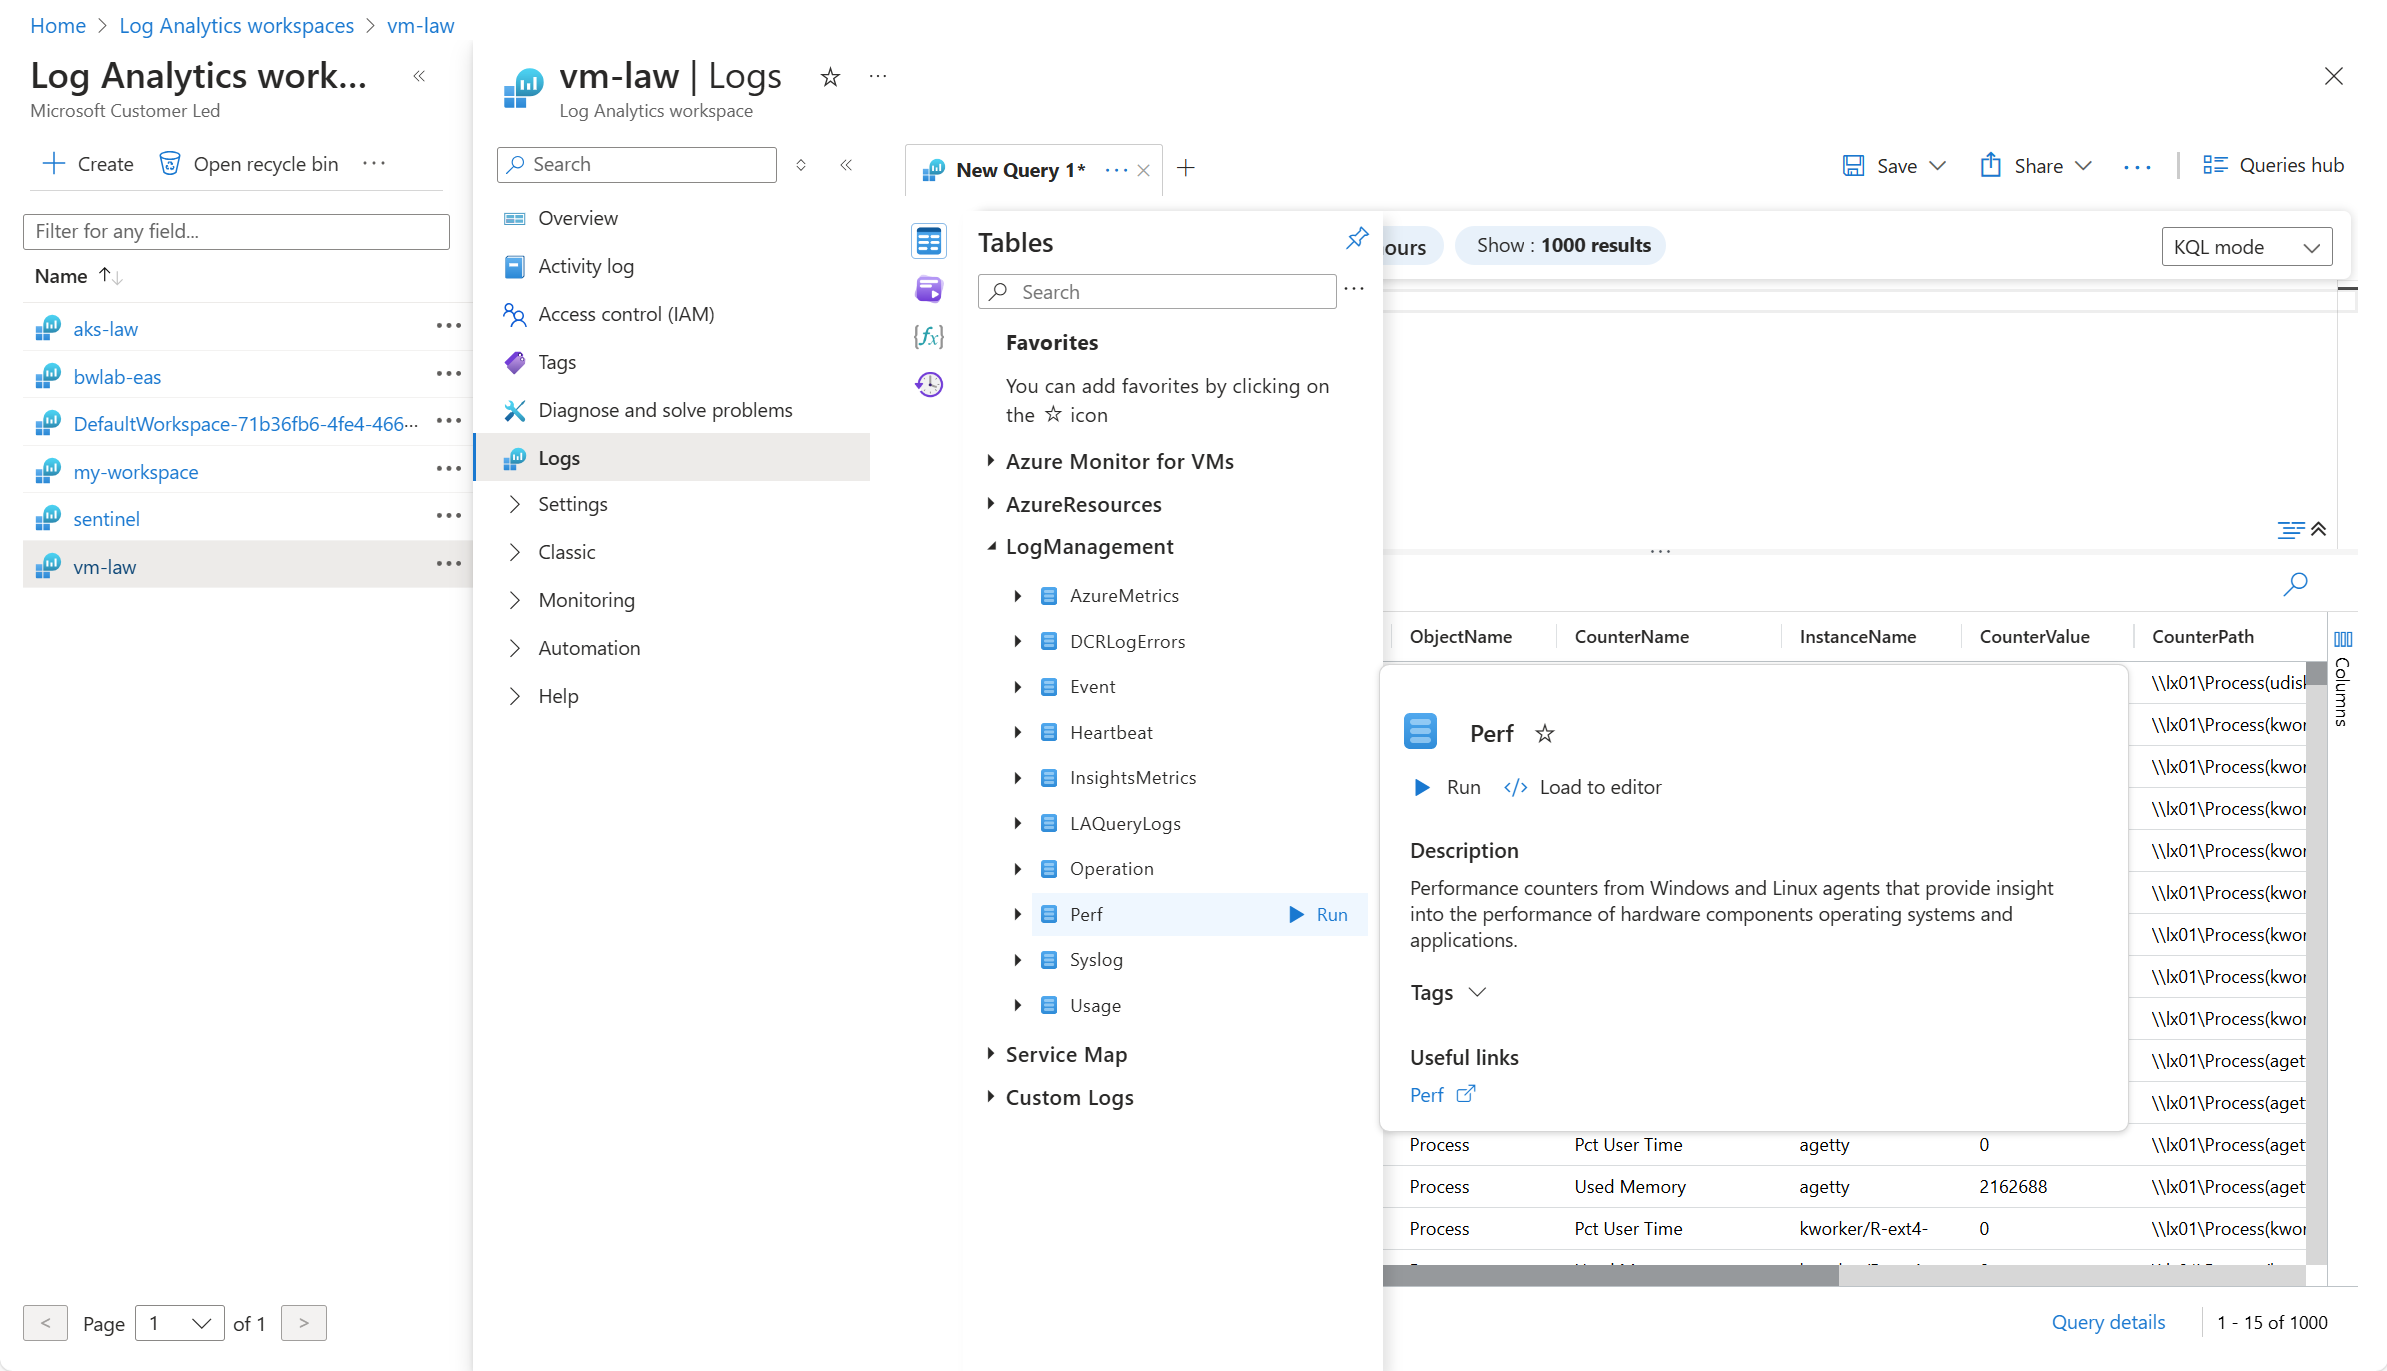Open Activity log menu item

[585, 266]
